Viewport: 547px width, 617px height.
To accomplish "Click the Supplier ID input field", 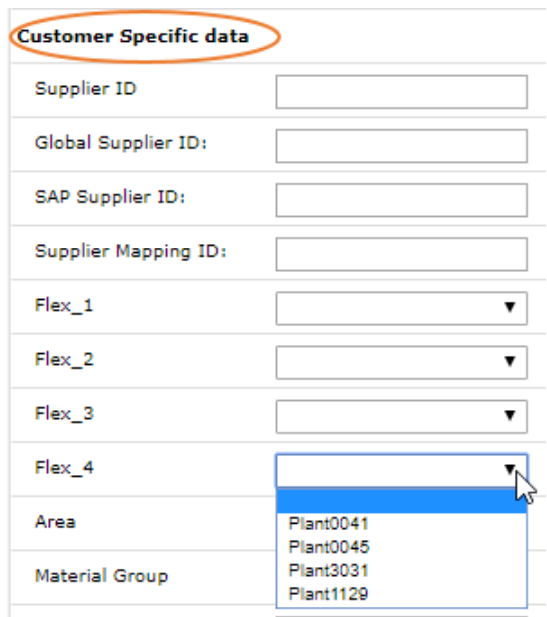I will click(401, 92).
